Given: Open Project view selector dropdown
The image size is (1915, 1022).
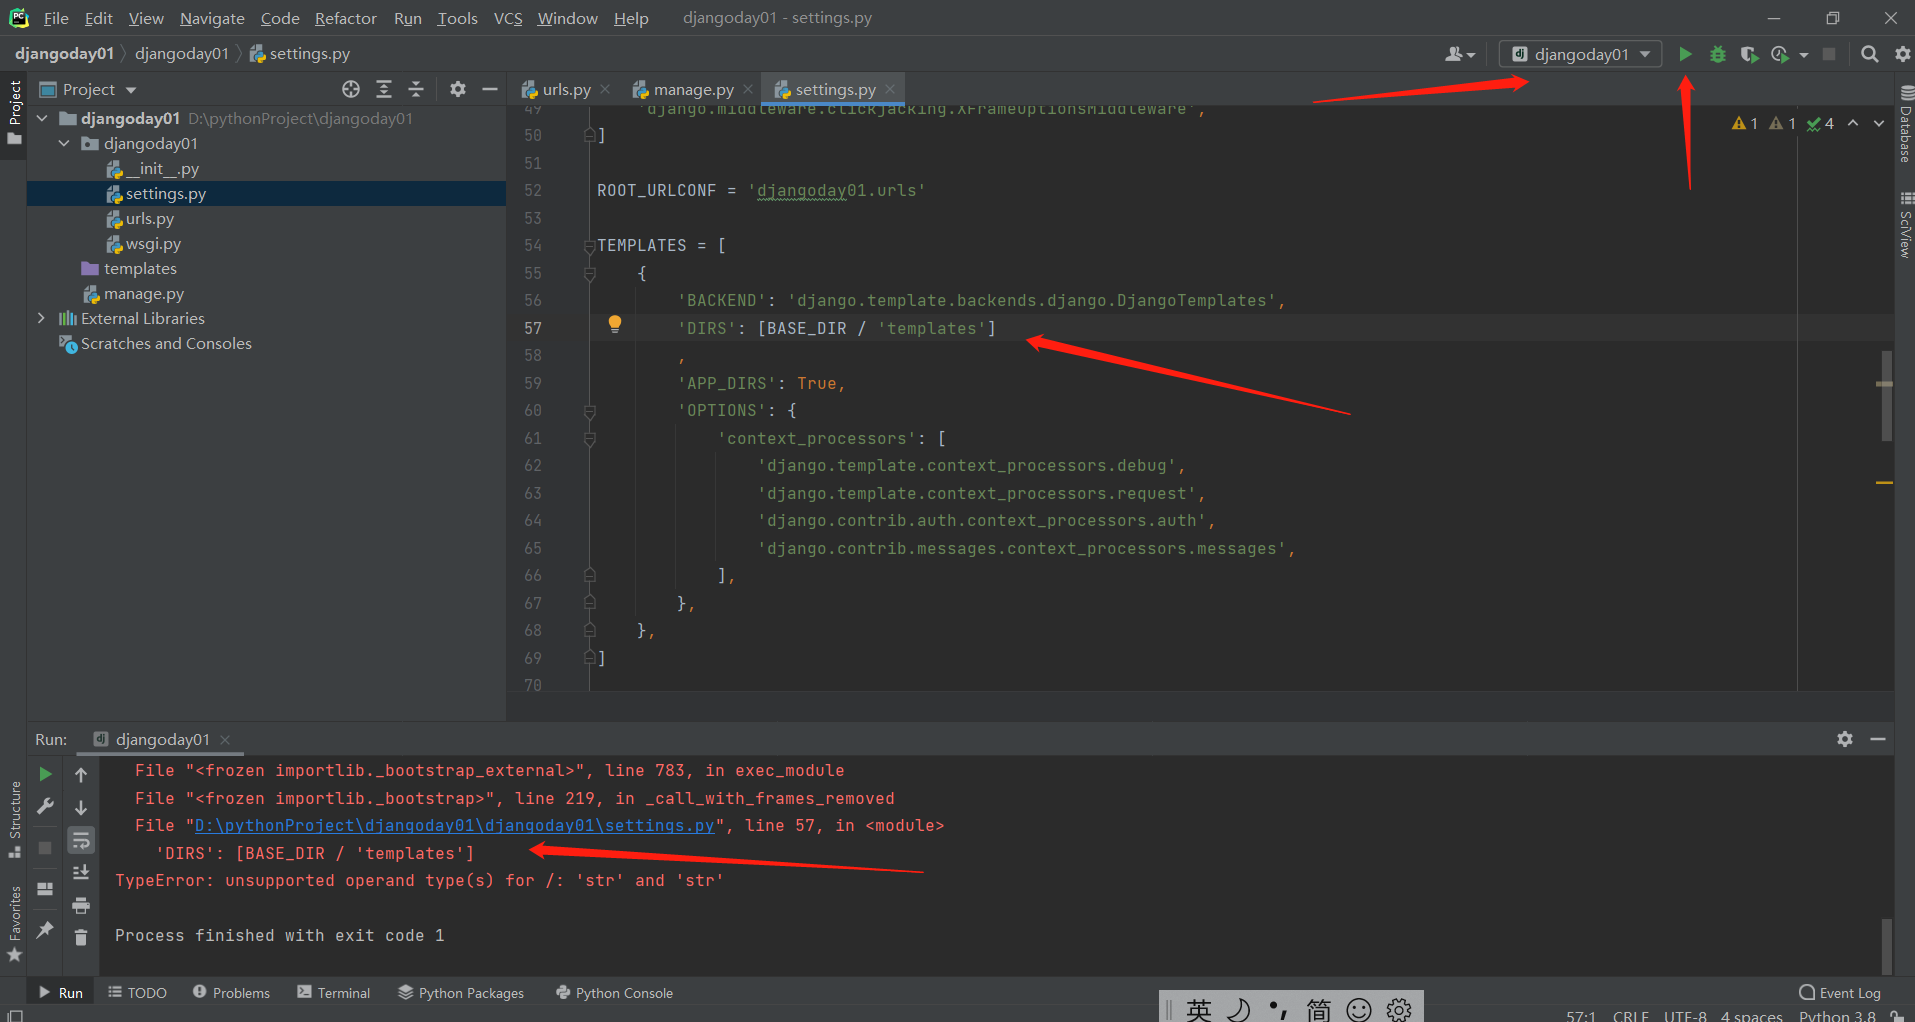Looking at the screenshot, I should (88, 89).
